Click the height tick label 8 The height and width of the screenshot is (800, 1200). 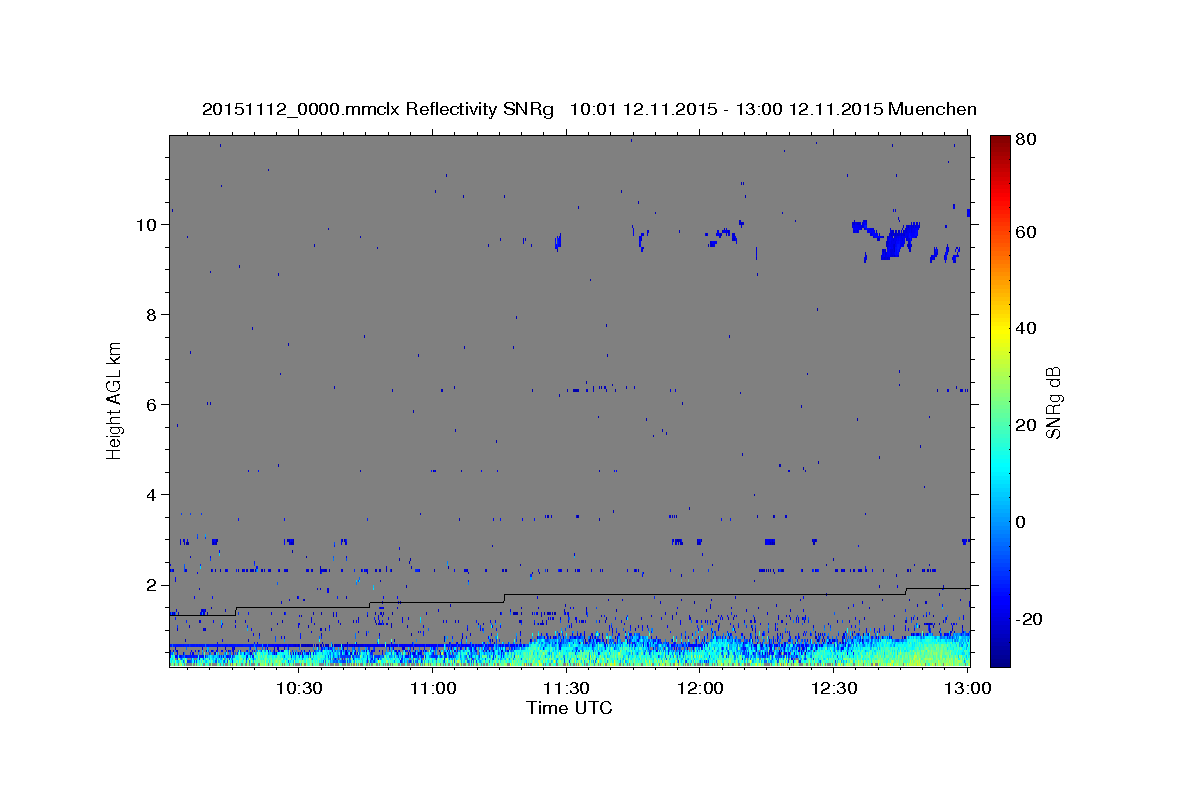(x=154, y=314)
